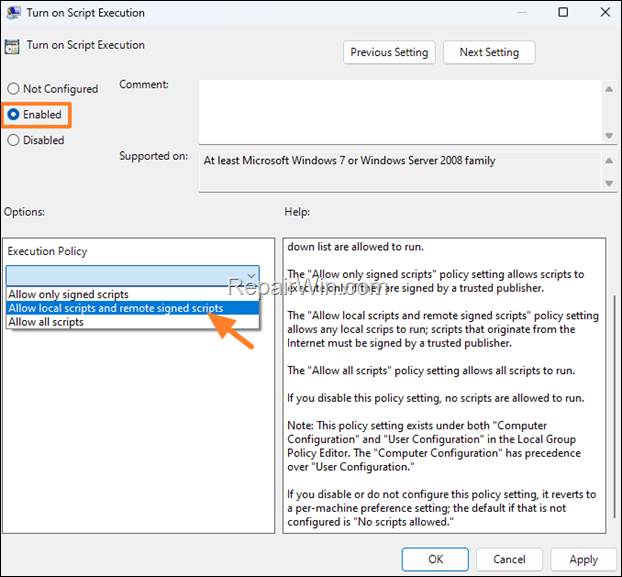Click up arrow in Supported on box

[x=609, y=161]
